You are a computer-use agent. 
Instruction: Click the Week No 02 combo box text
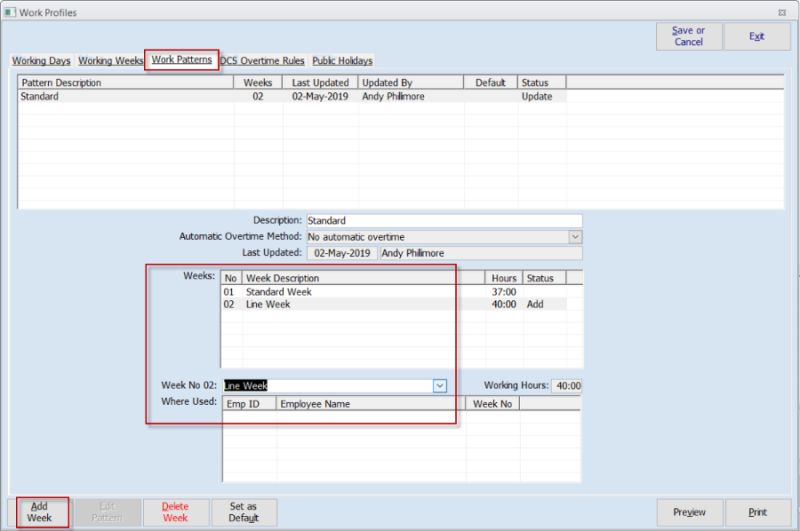click(x=328, y=386)
